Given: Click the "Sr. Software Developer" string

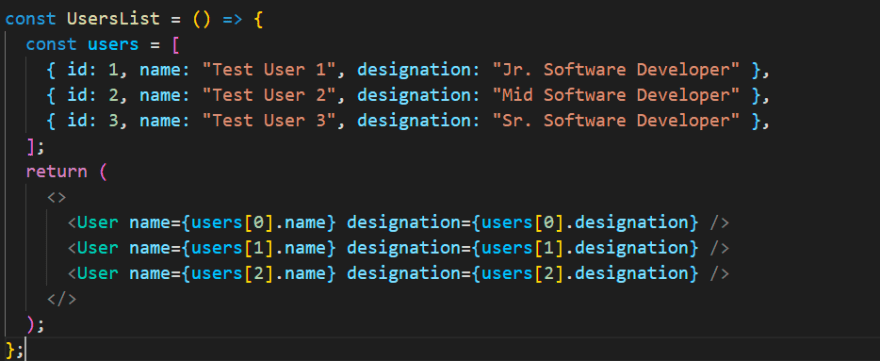Looking at the screenshot, I should coord(616,121).
